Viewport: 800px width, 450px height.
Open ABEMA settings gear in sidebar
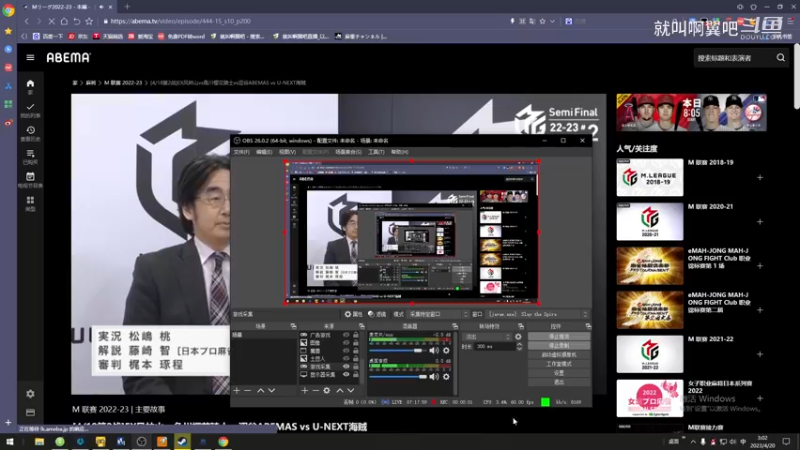click(x=30, y=394)
